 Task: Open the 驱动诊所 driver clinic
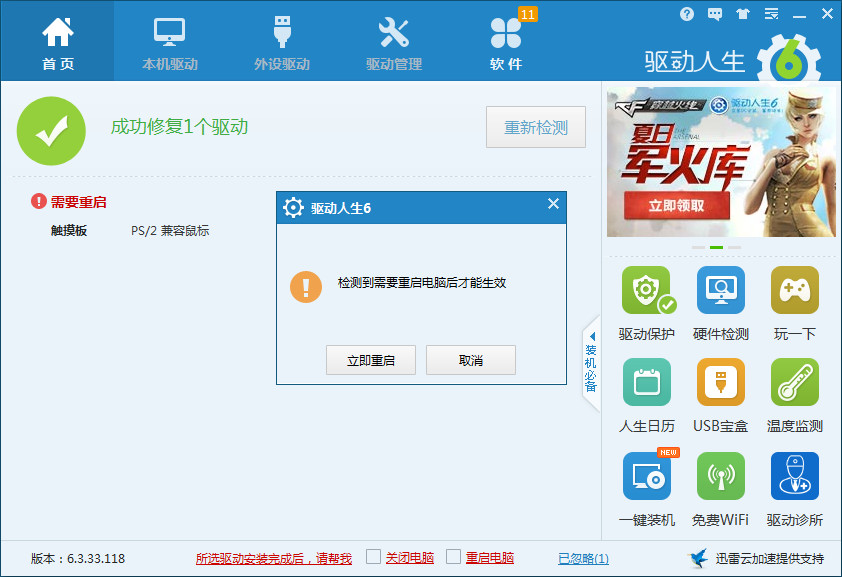793,478
